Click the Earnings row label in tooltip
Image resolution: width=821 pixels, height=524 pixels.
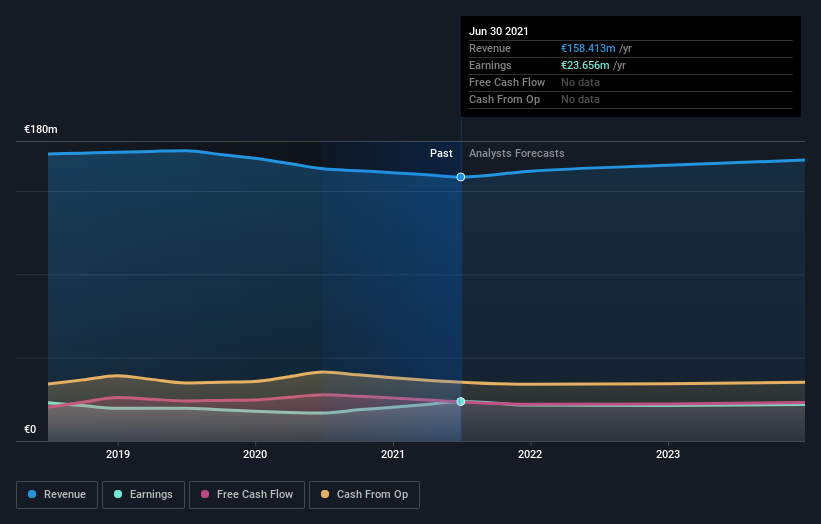pyautogui.click(x=490, y=65)
